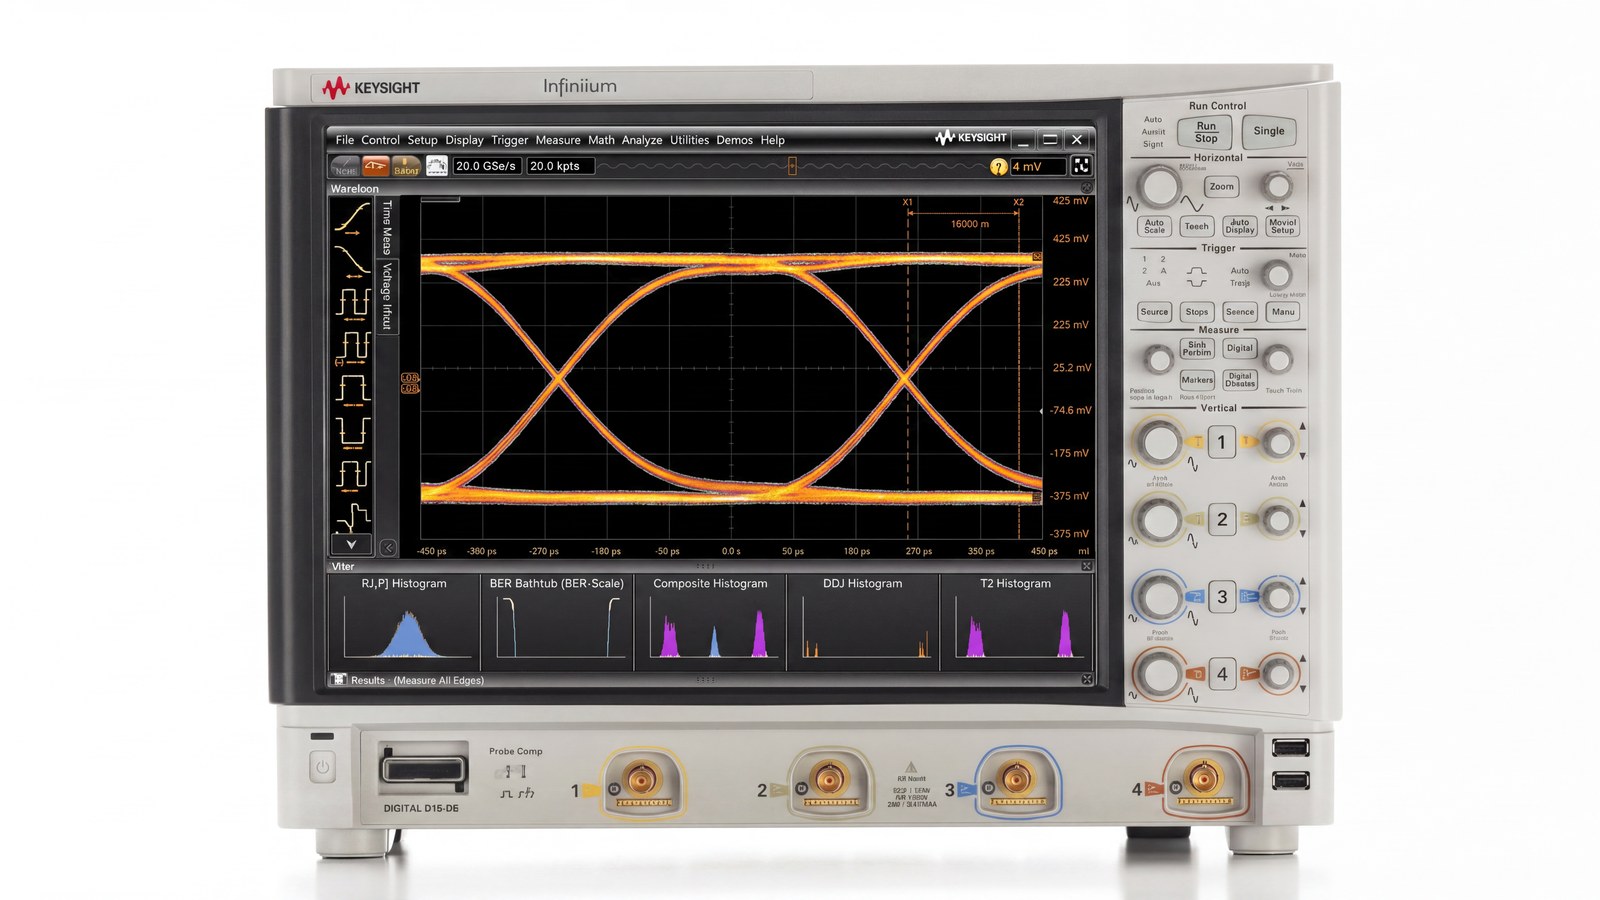This screenshot has width=1600, height=900.
Task: Open the Trigger menu
Action: point(509,140)
